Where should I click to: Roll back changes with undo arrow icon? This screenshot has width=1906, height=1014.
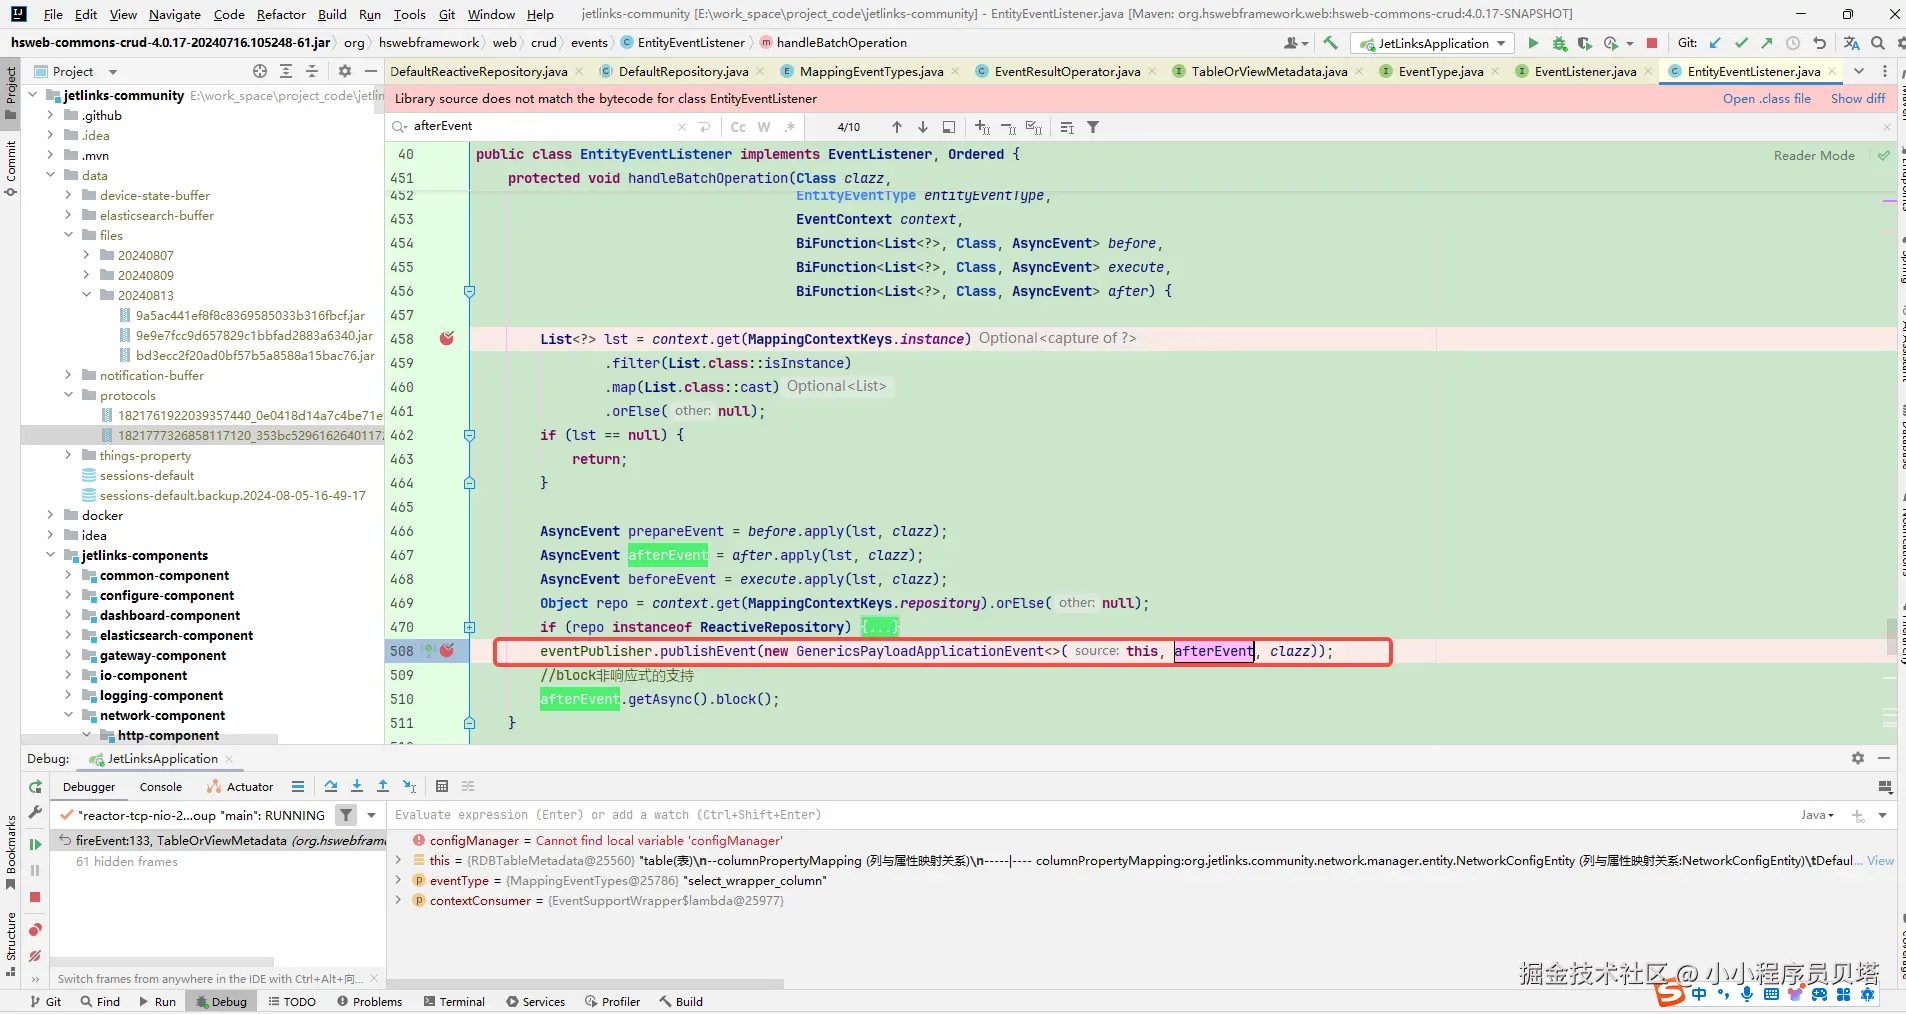pyautogui.click(x=1820, y=43)
